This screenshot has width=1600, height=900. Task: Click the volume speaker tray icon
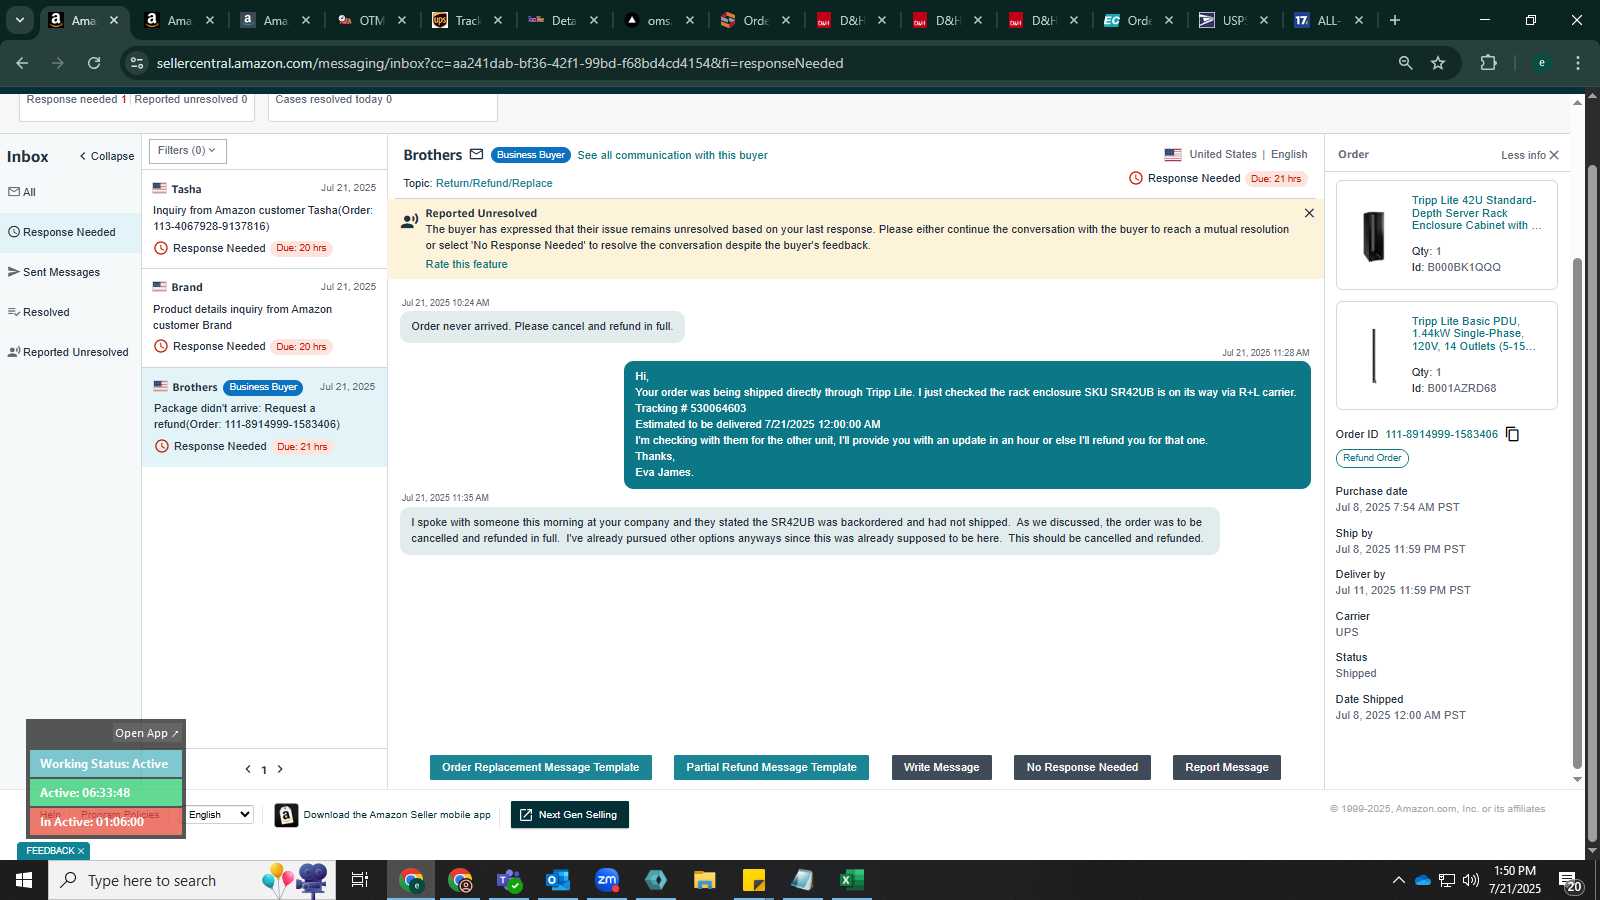1470,880
